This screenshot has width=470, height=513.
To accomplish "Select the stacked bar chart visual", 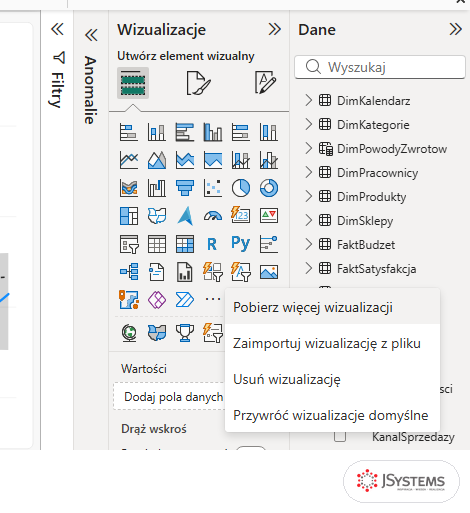I will point(129,132).
